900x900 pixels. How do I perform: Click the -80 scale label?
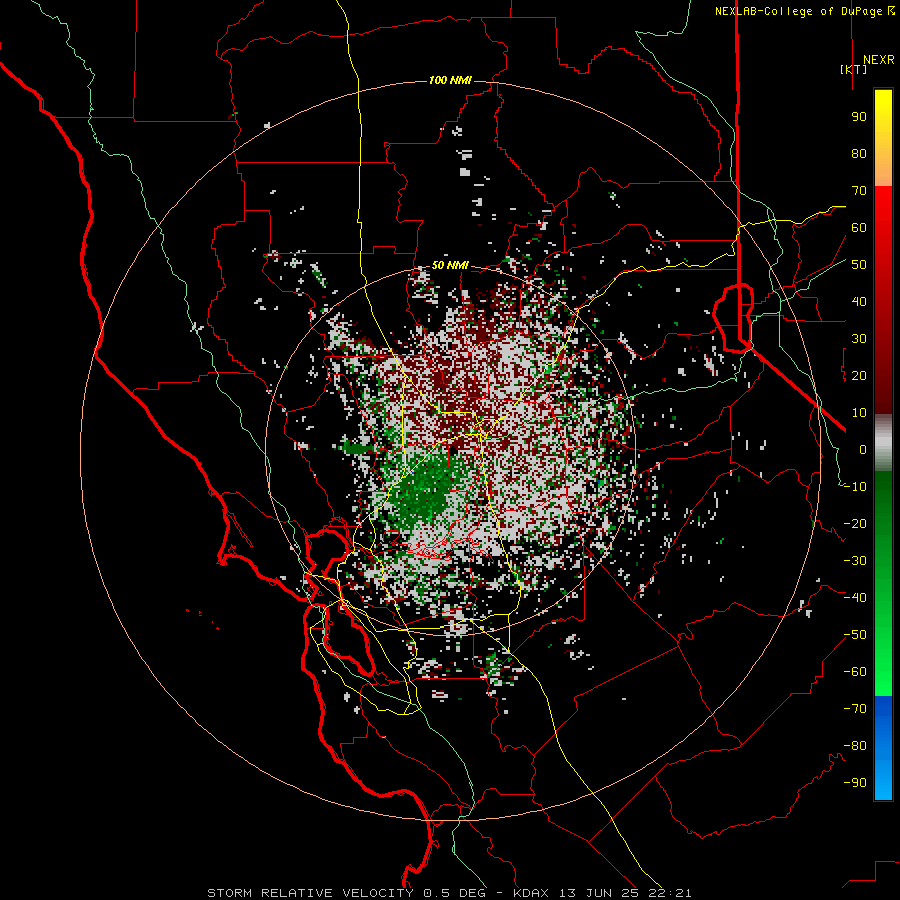click(855, 746)
